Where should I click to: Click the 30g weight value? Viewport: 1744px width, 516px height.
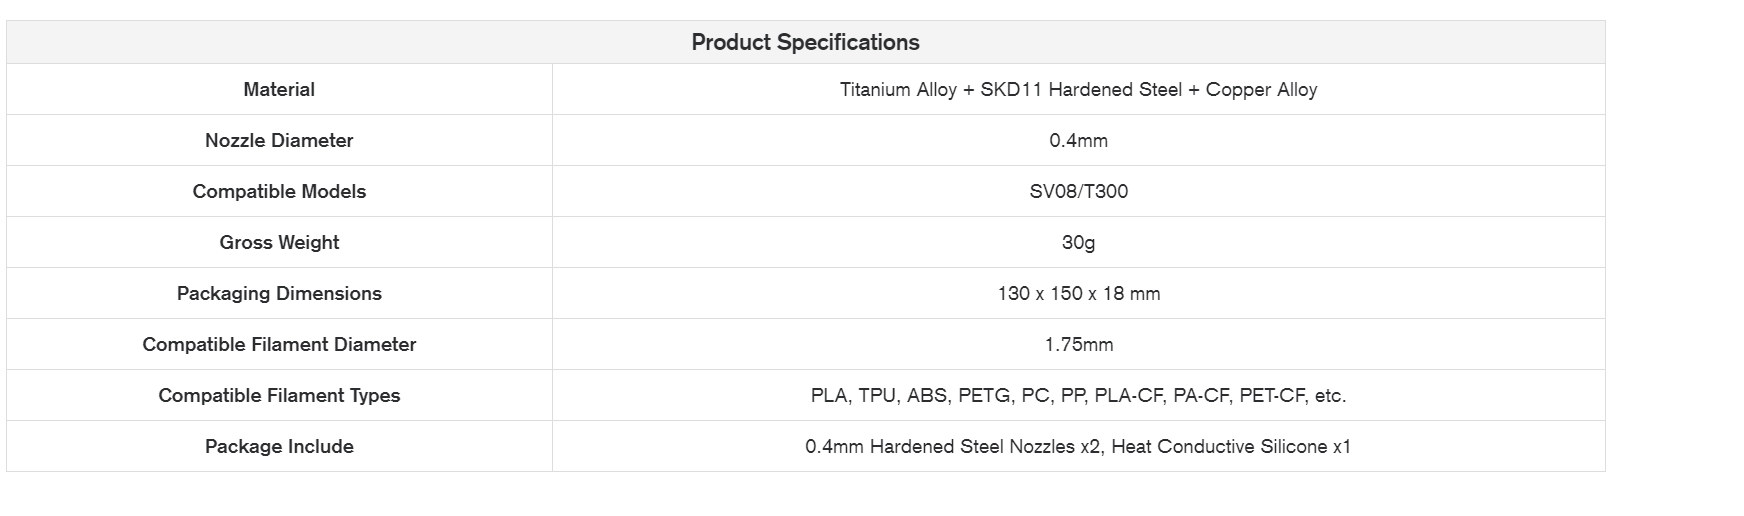(1078, 243)
